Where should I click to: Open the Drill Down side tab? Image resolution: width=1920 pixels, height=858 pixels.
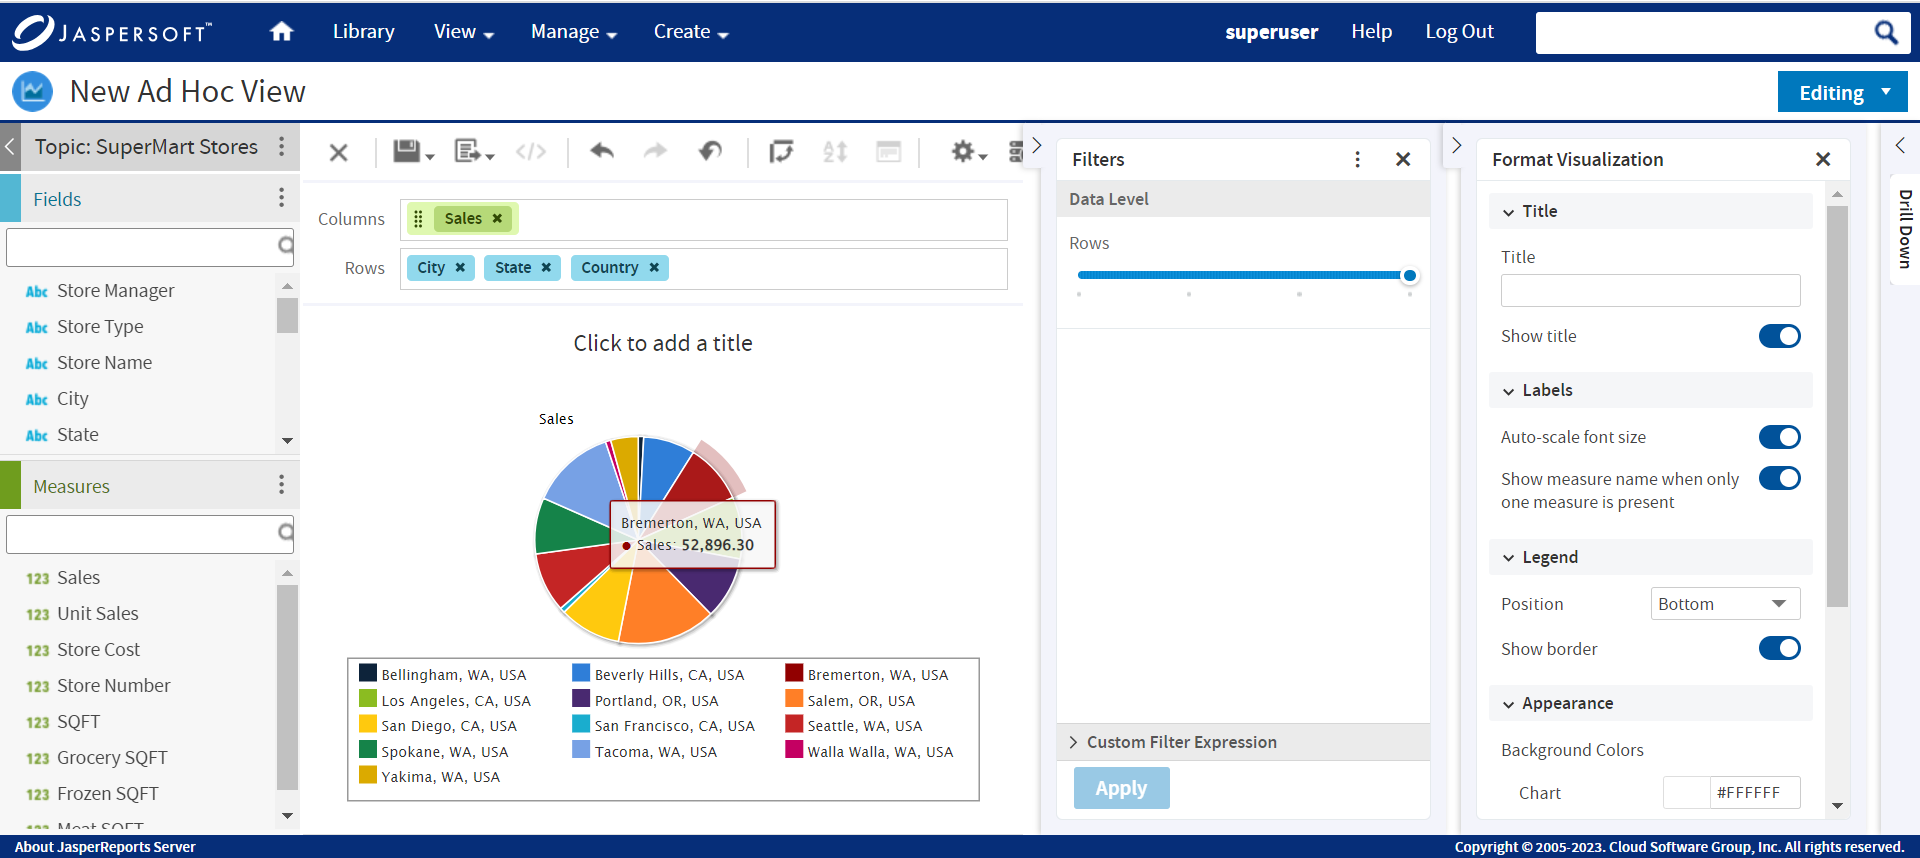(x=1905, y=229)
